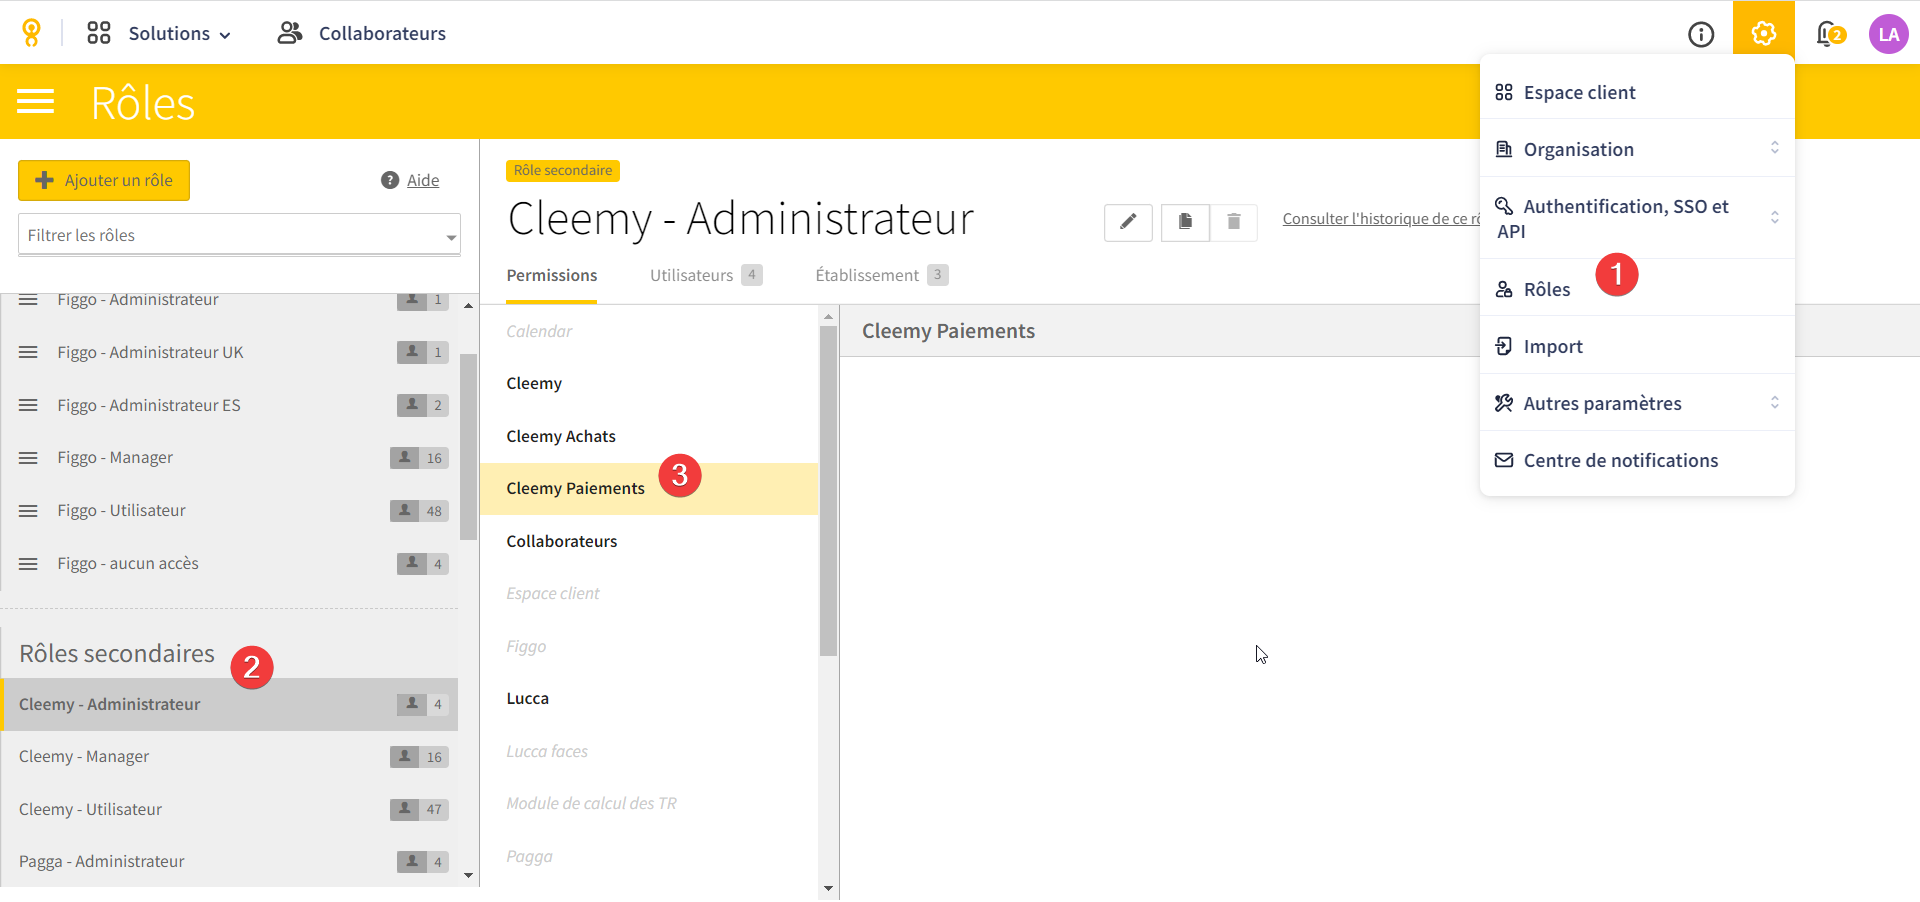This screenshot has width=1920, height=902.
Task: Delete the role with the trash icon
Action: coord(1233,222)
